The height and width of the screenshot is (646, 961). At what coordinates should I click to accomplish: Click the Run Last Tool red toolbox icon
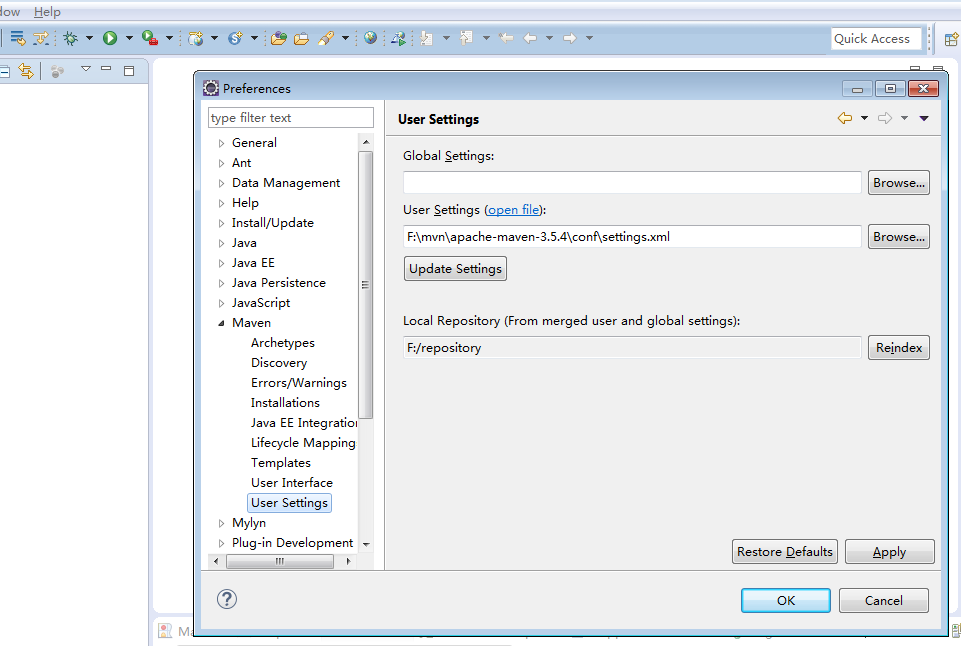(149, 38)
